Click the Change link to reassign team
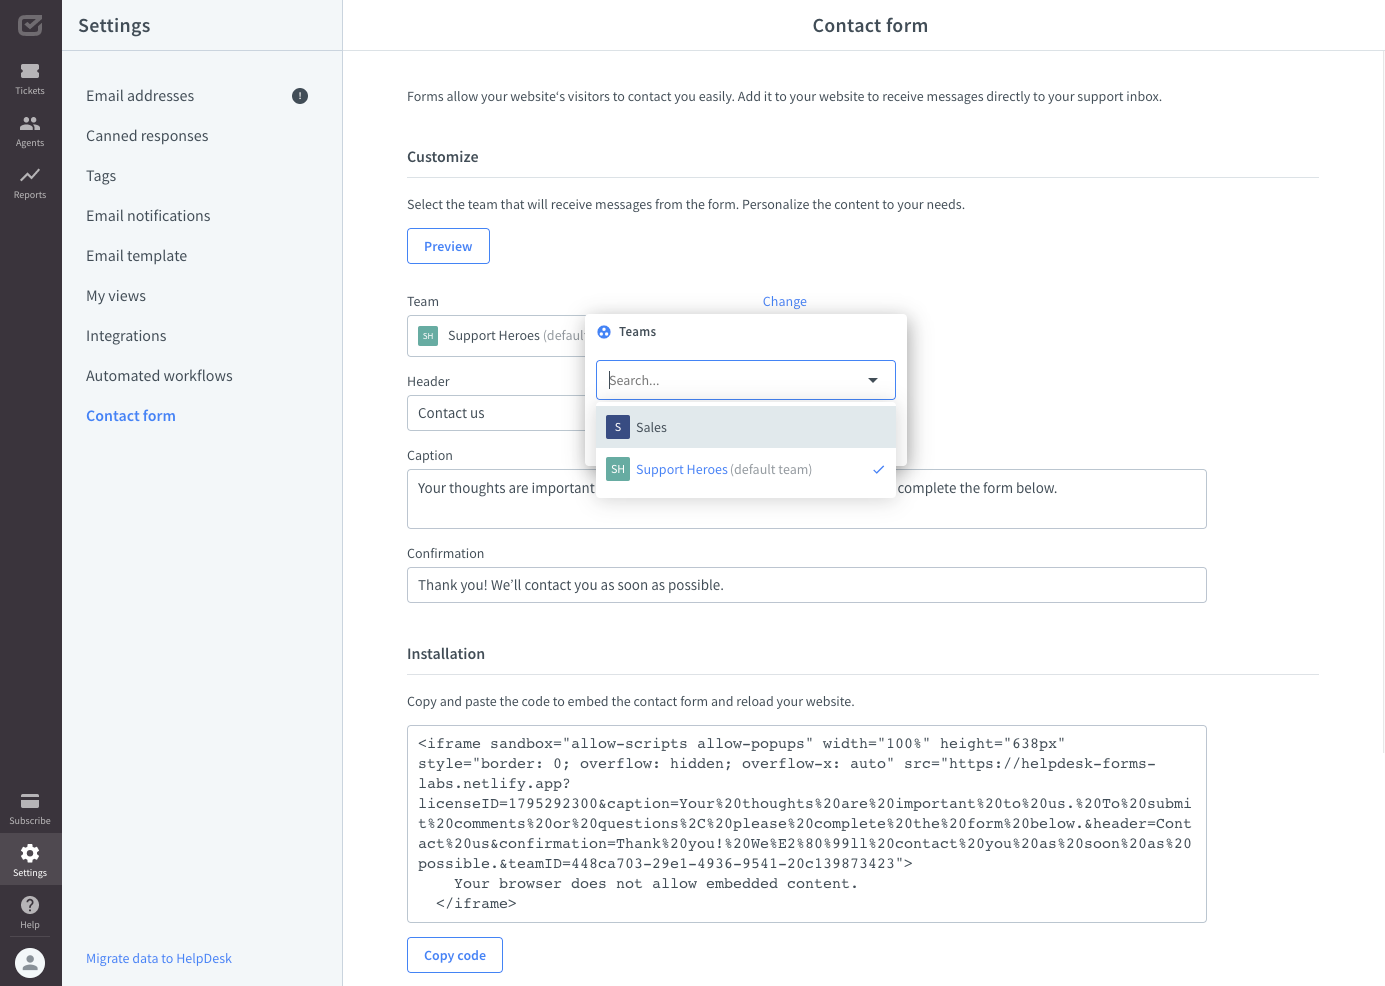The width and height of the screenshot is (1385, 986). (x=784, y=301)
